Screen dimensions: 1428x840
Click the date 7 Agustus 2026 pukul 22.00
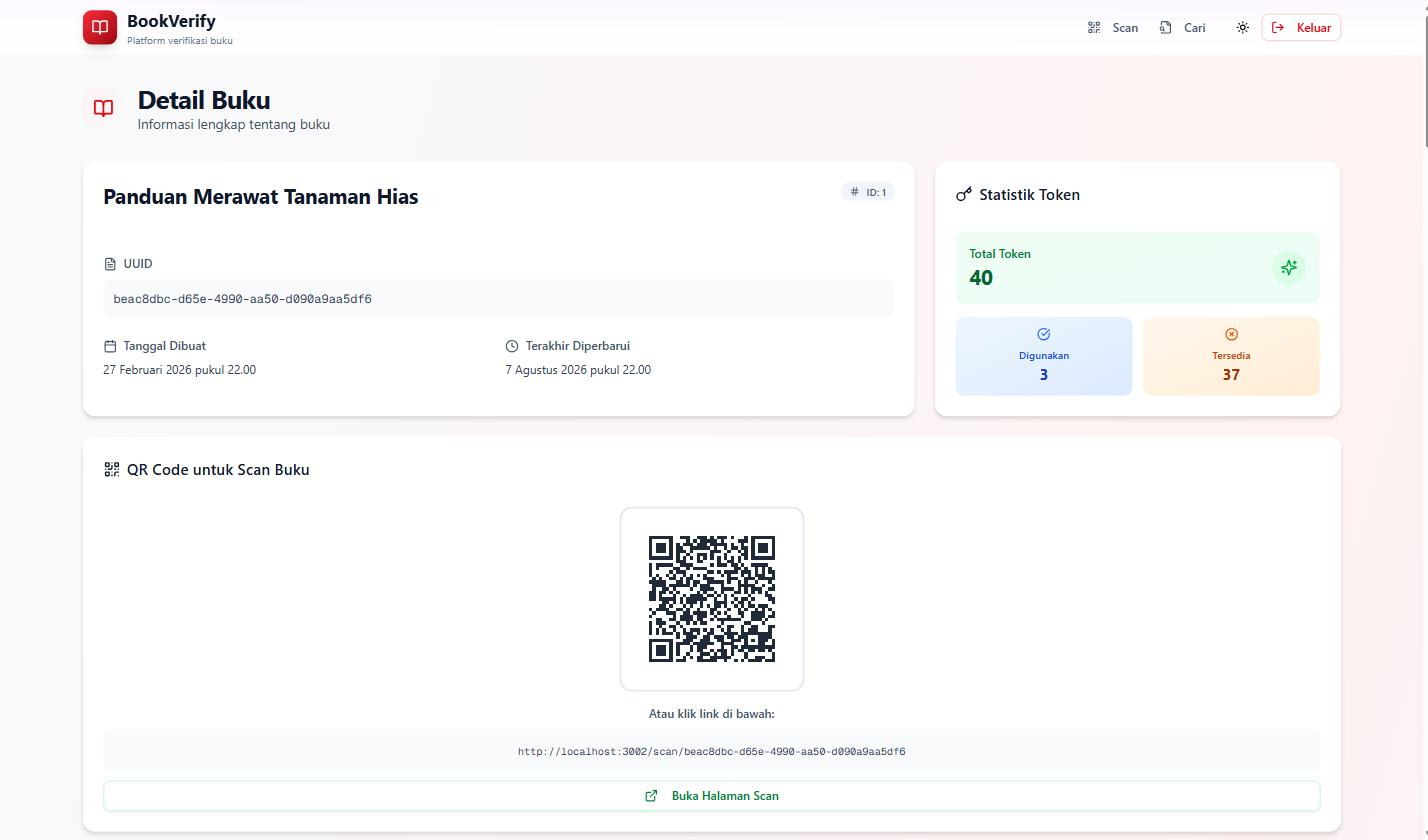coord(578,370)
